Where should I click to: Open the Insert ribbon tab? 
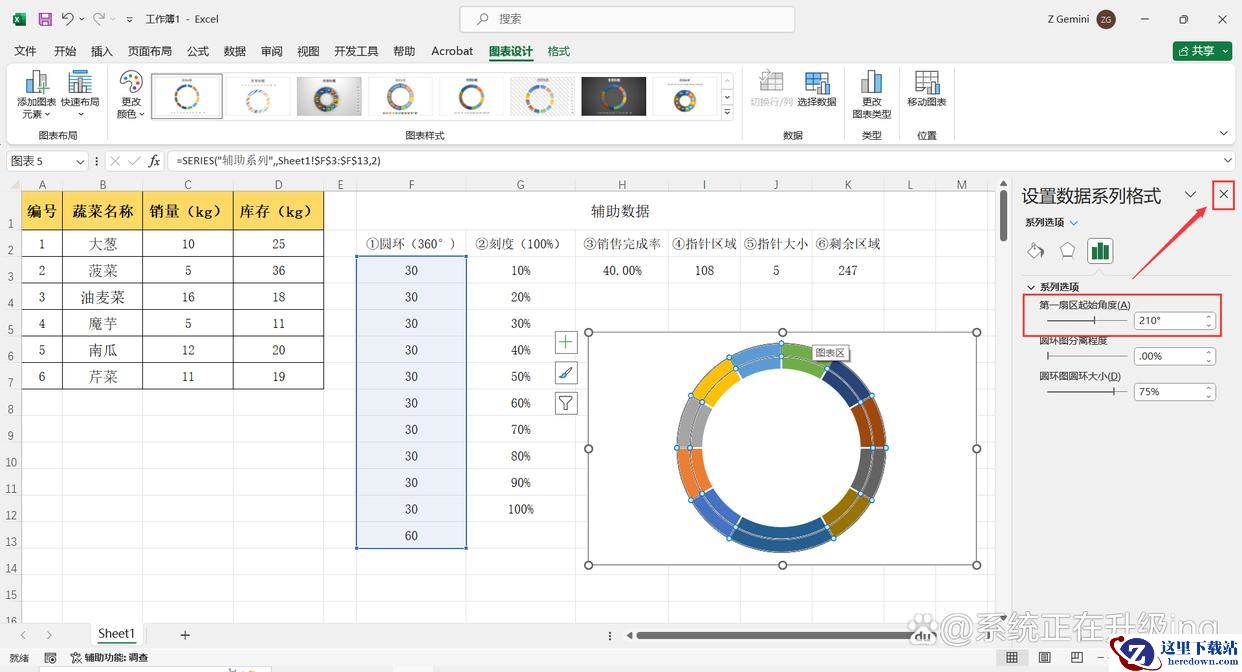coord(102,51)
